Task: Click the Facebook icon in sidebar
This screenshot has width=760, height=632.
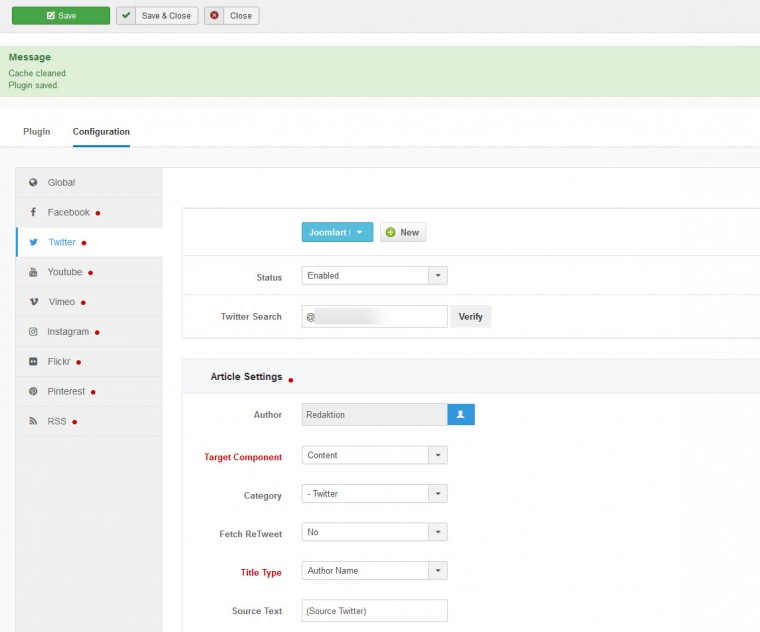Action: point(33,212)
